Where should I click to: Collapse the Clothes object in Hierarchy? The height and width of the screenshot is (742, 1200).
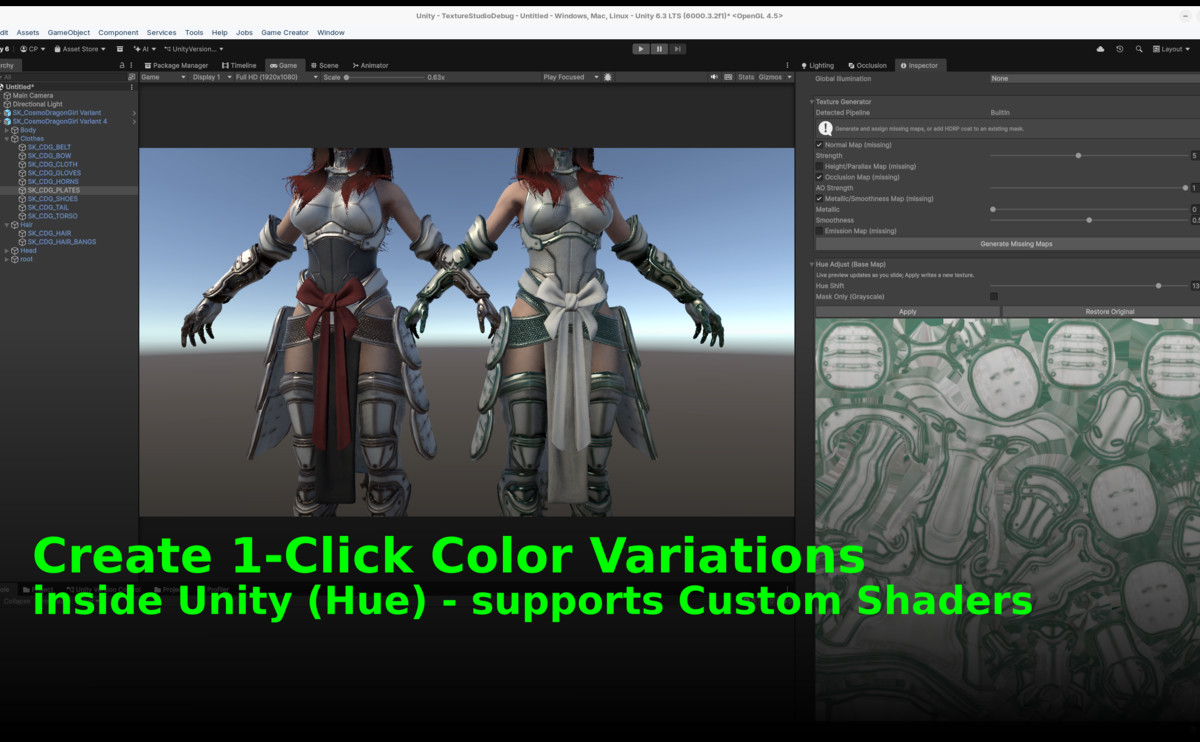pos(7,139)
